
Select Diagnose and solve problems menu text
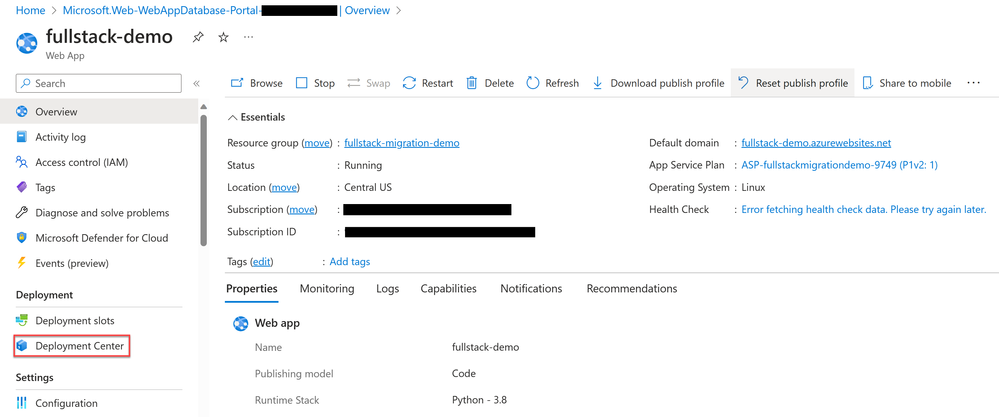pyautogui.click(x=103, y=213)
